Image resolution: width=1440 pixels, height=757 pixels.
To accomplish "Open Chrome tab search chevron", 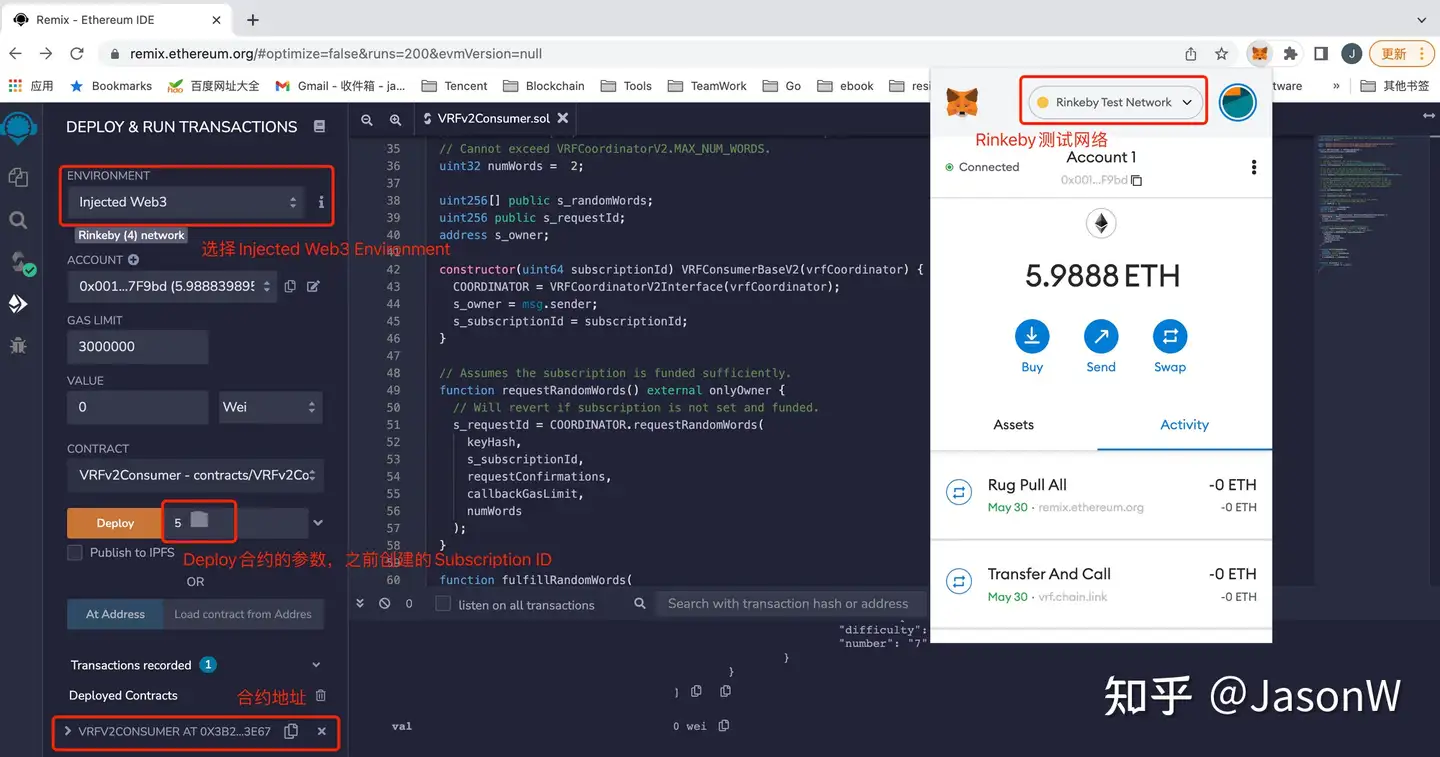I will click(x=1422, y=20).
